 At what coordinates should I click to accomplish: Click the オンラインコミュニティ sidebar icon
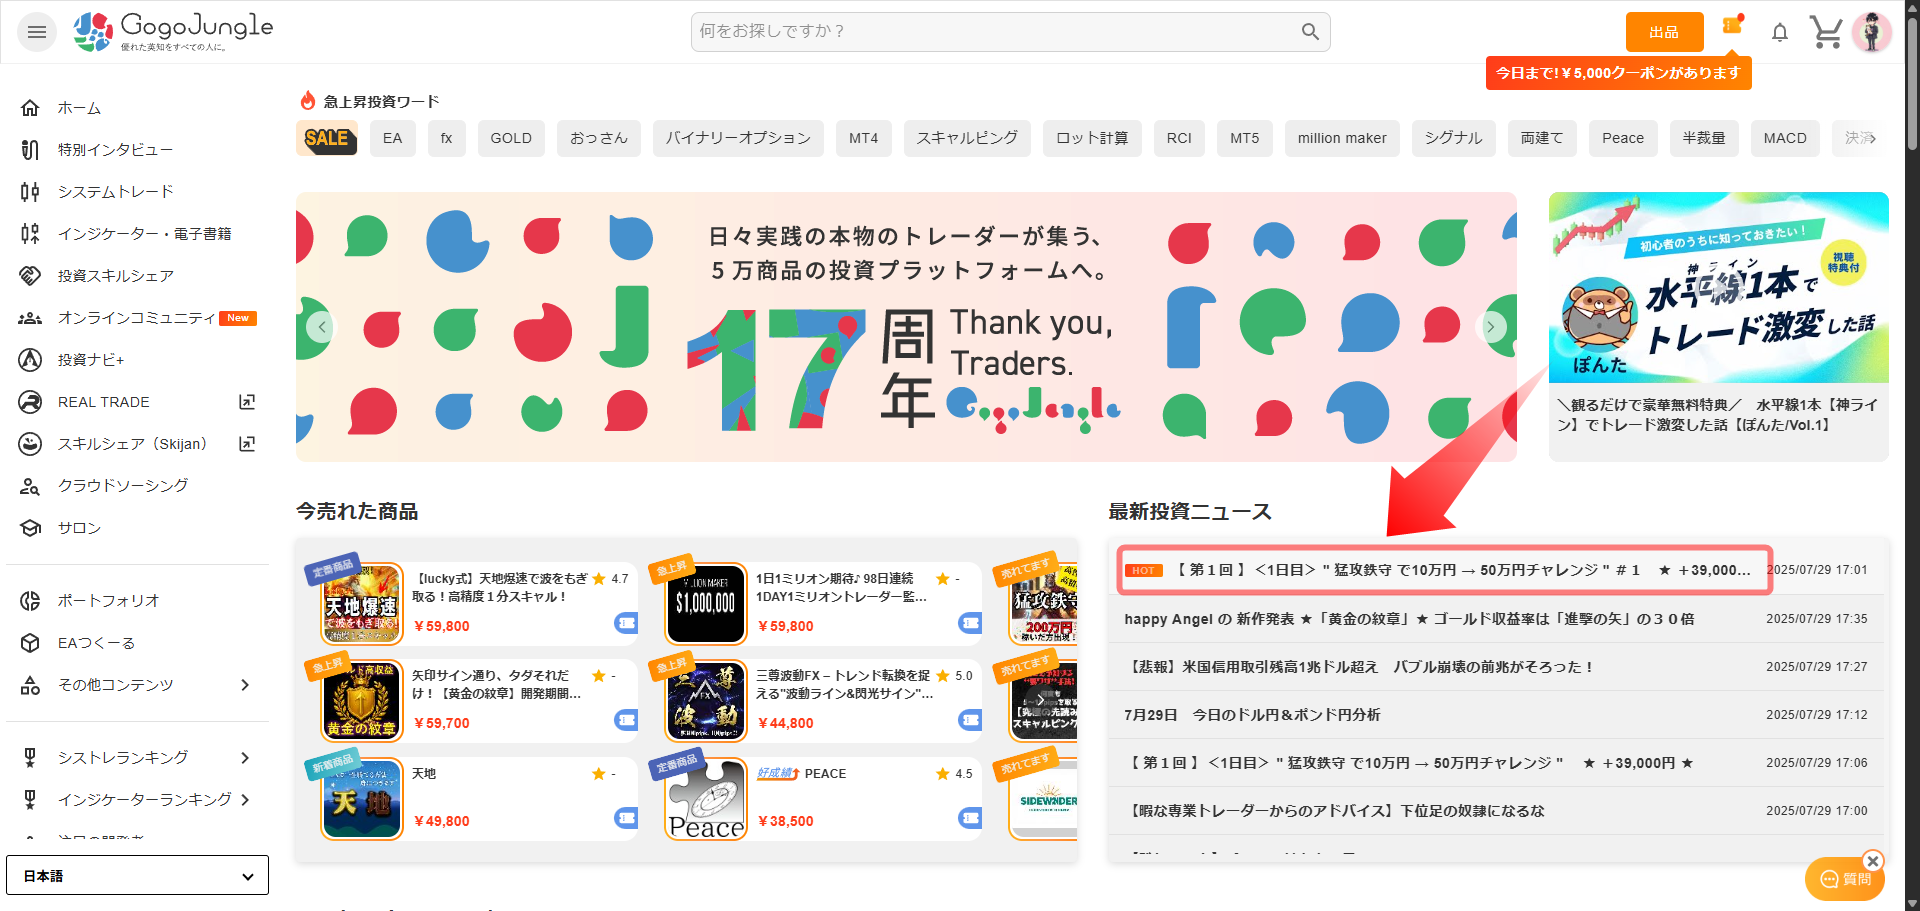(x=31, y=318)
